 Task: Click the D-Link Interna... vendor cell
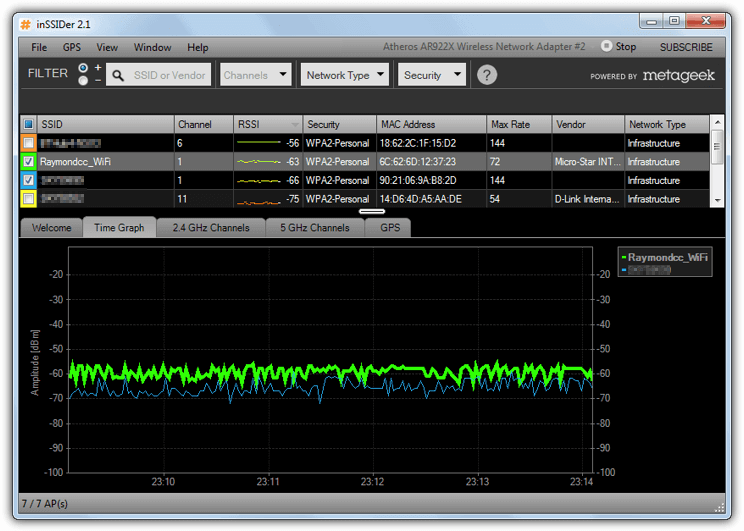tap(587, 199)
